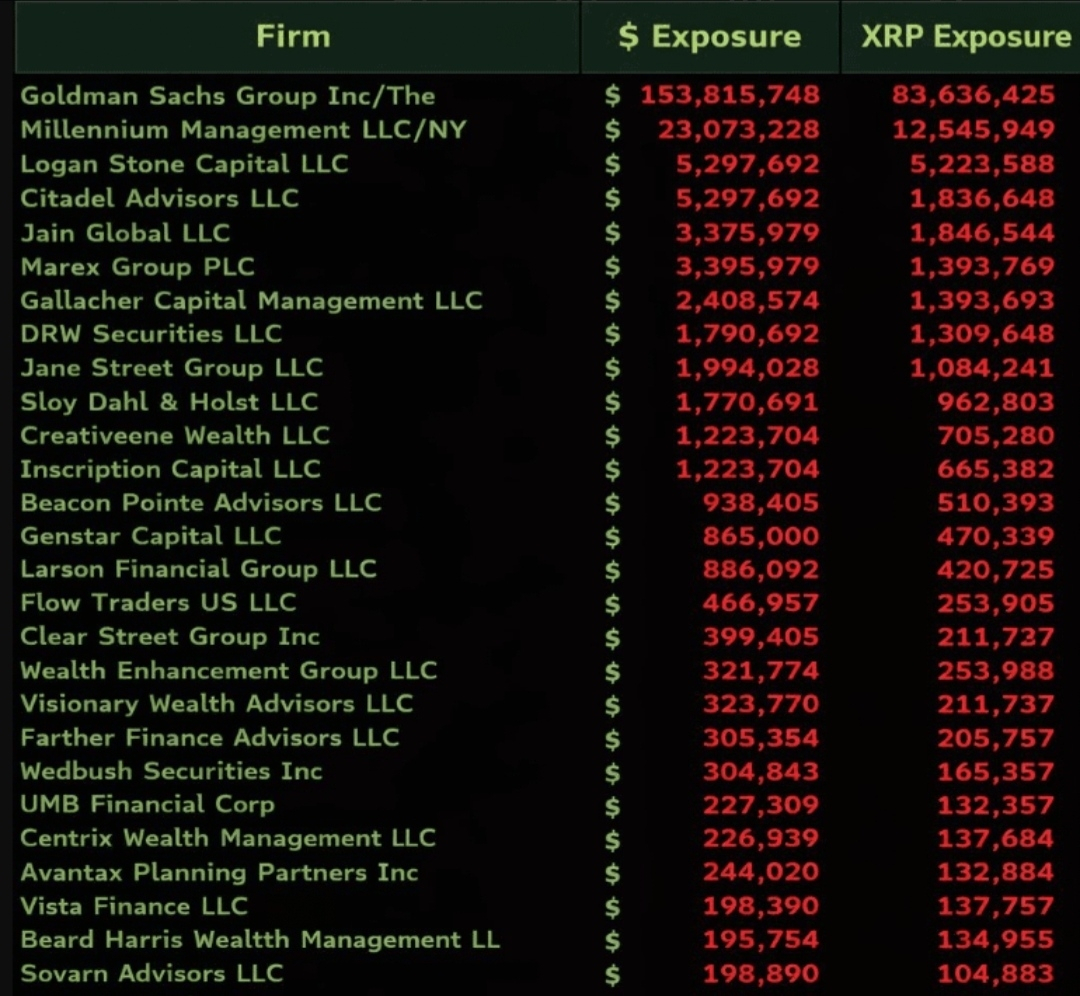Click the 1,770,691 dollar exposure value

(747, 402)
